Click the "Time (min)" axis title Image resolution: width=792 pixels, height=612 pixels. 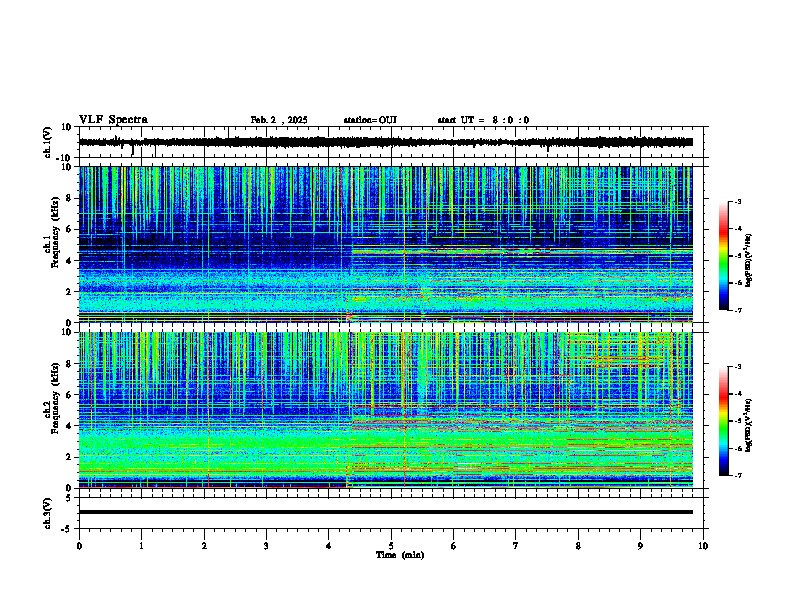[x=400, y=555]
